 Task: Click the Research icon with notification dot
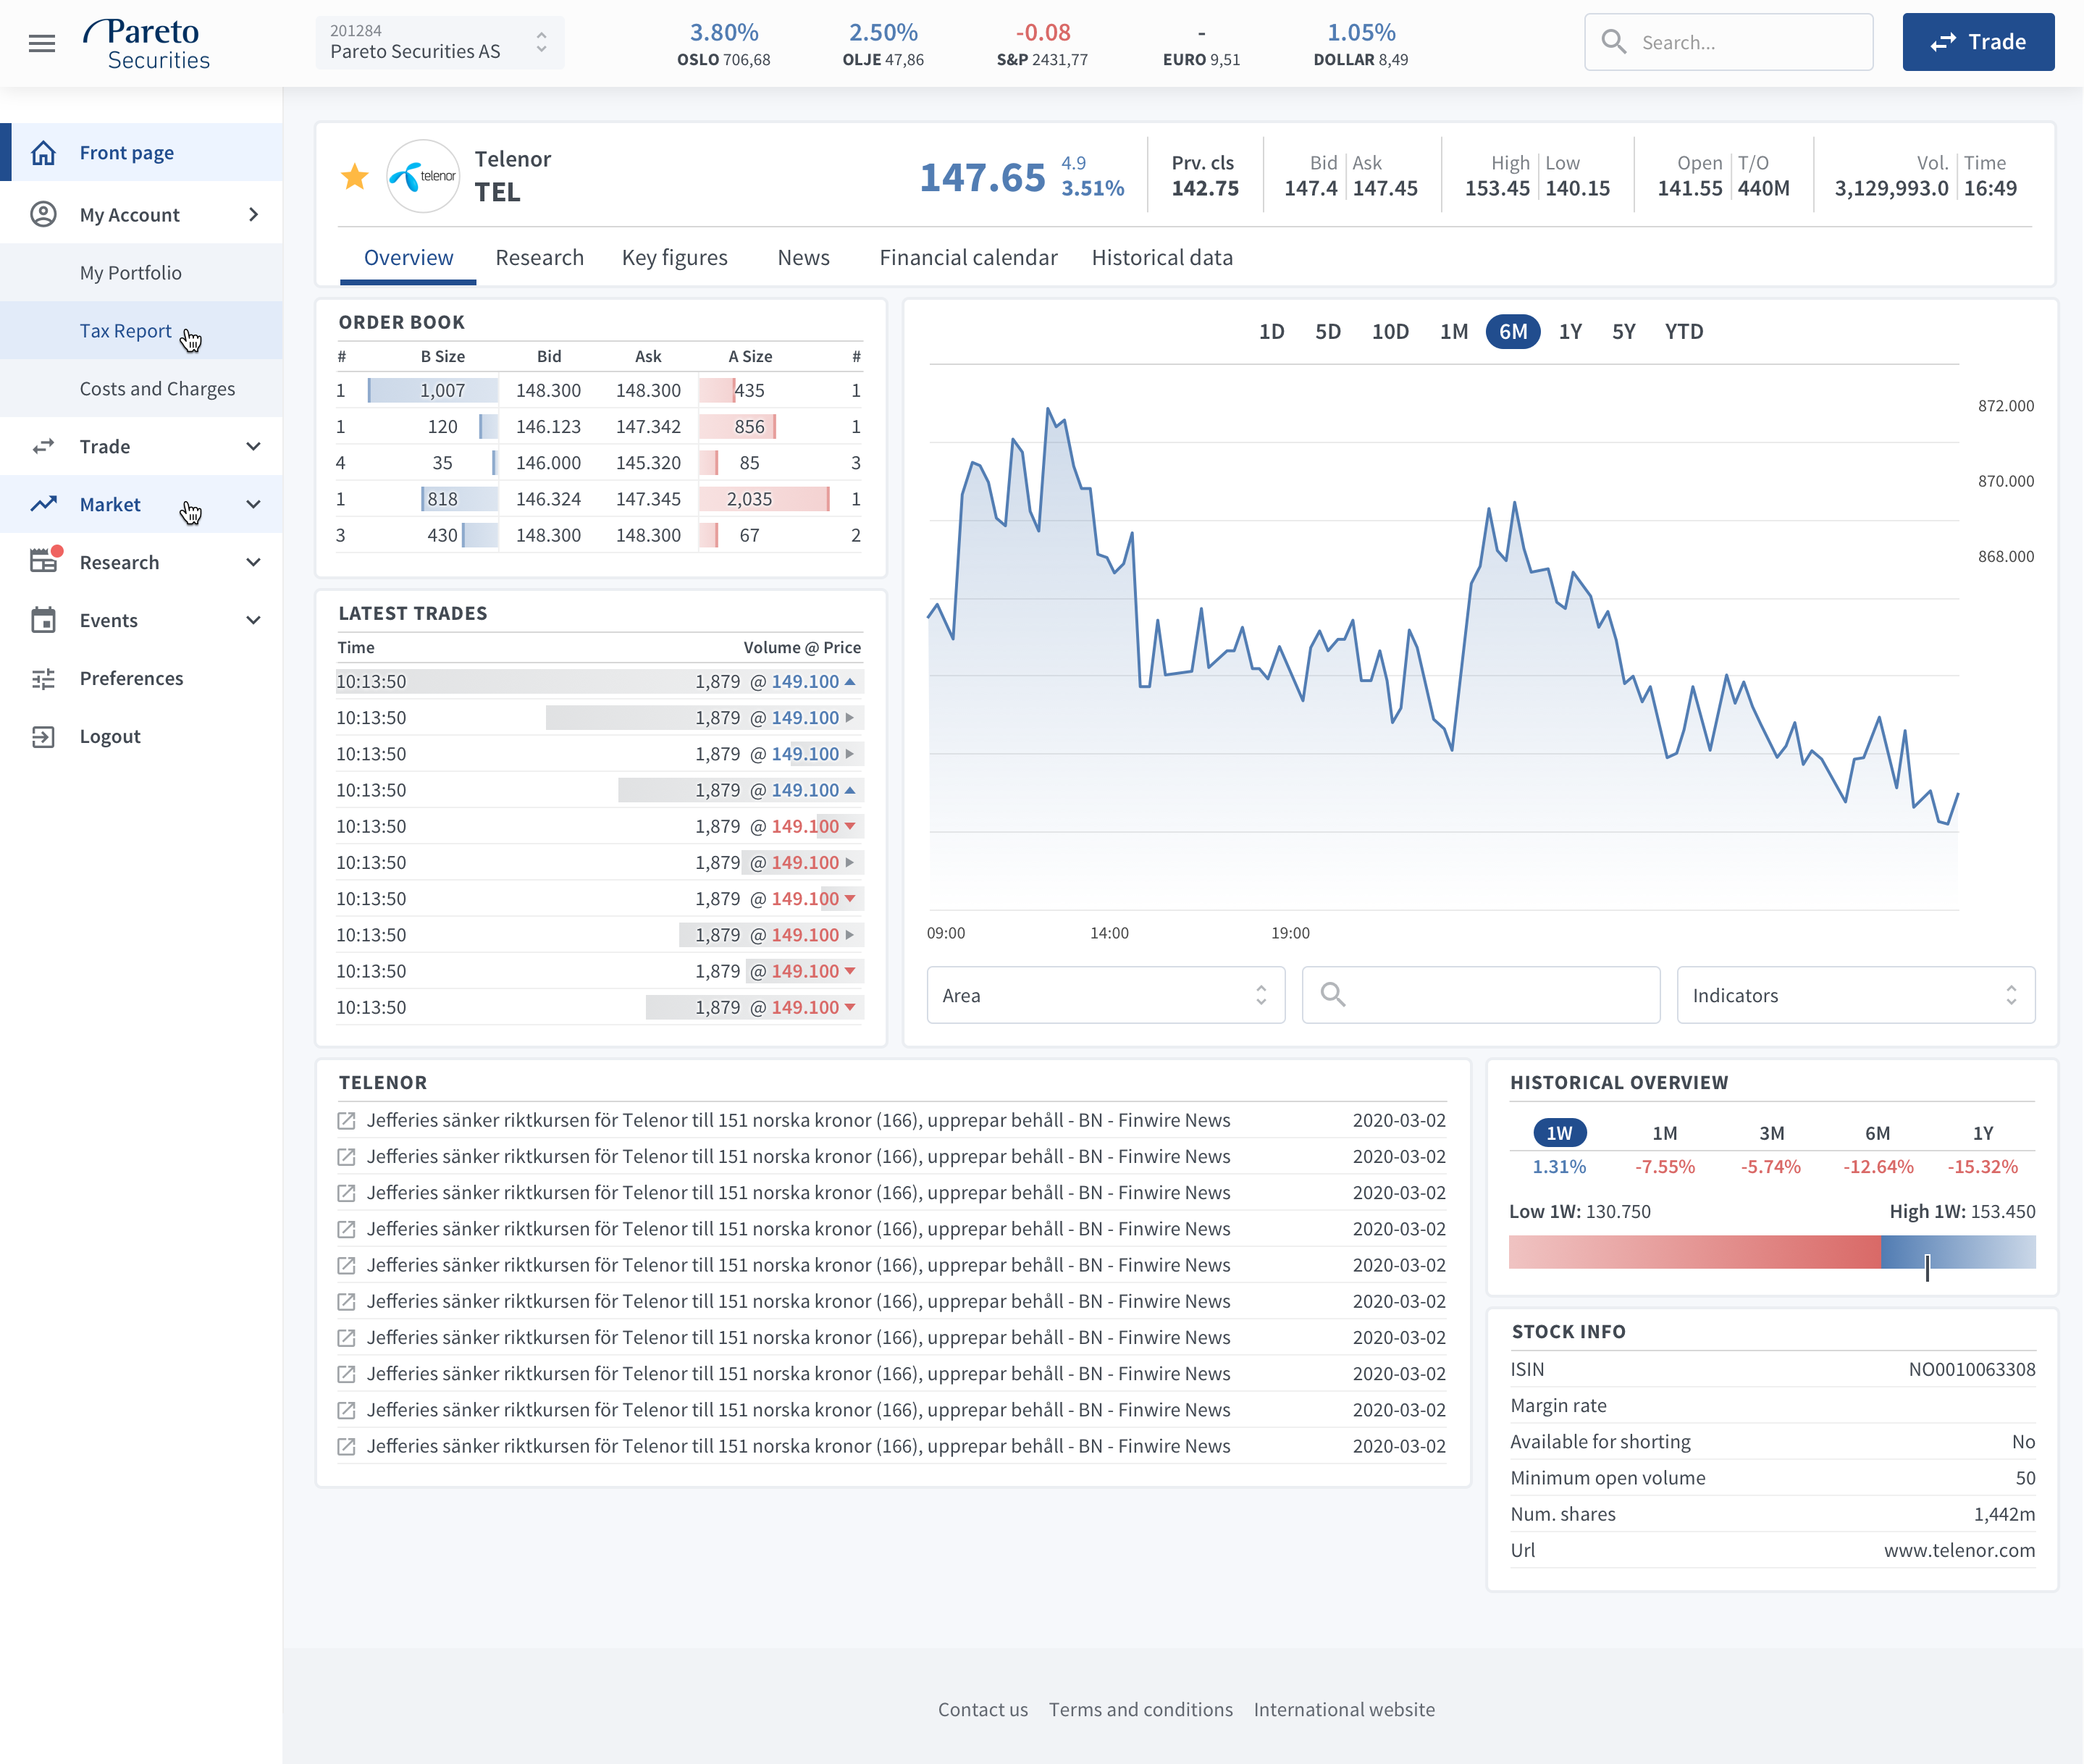pyautogui.click(x=45, y=560)
